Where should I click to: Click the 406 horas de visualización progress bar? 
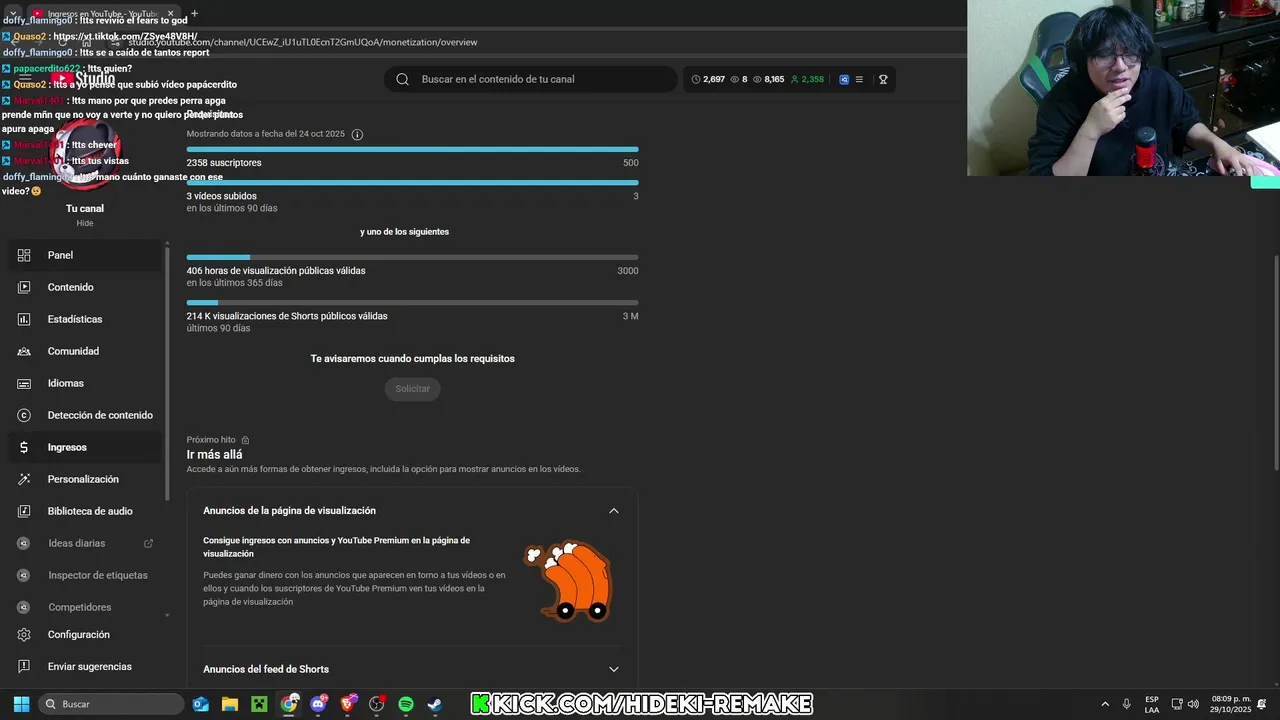[x=412, y=257]
